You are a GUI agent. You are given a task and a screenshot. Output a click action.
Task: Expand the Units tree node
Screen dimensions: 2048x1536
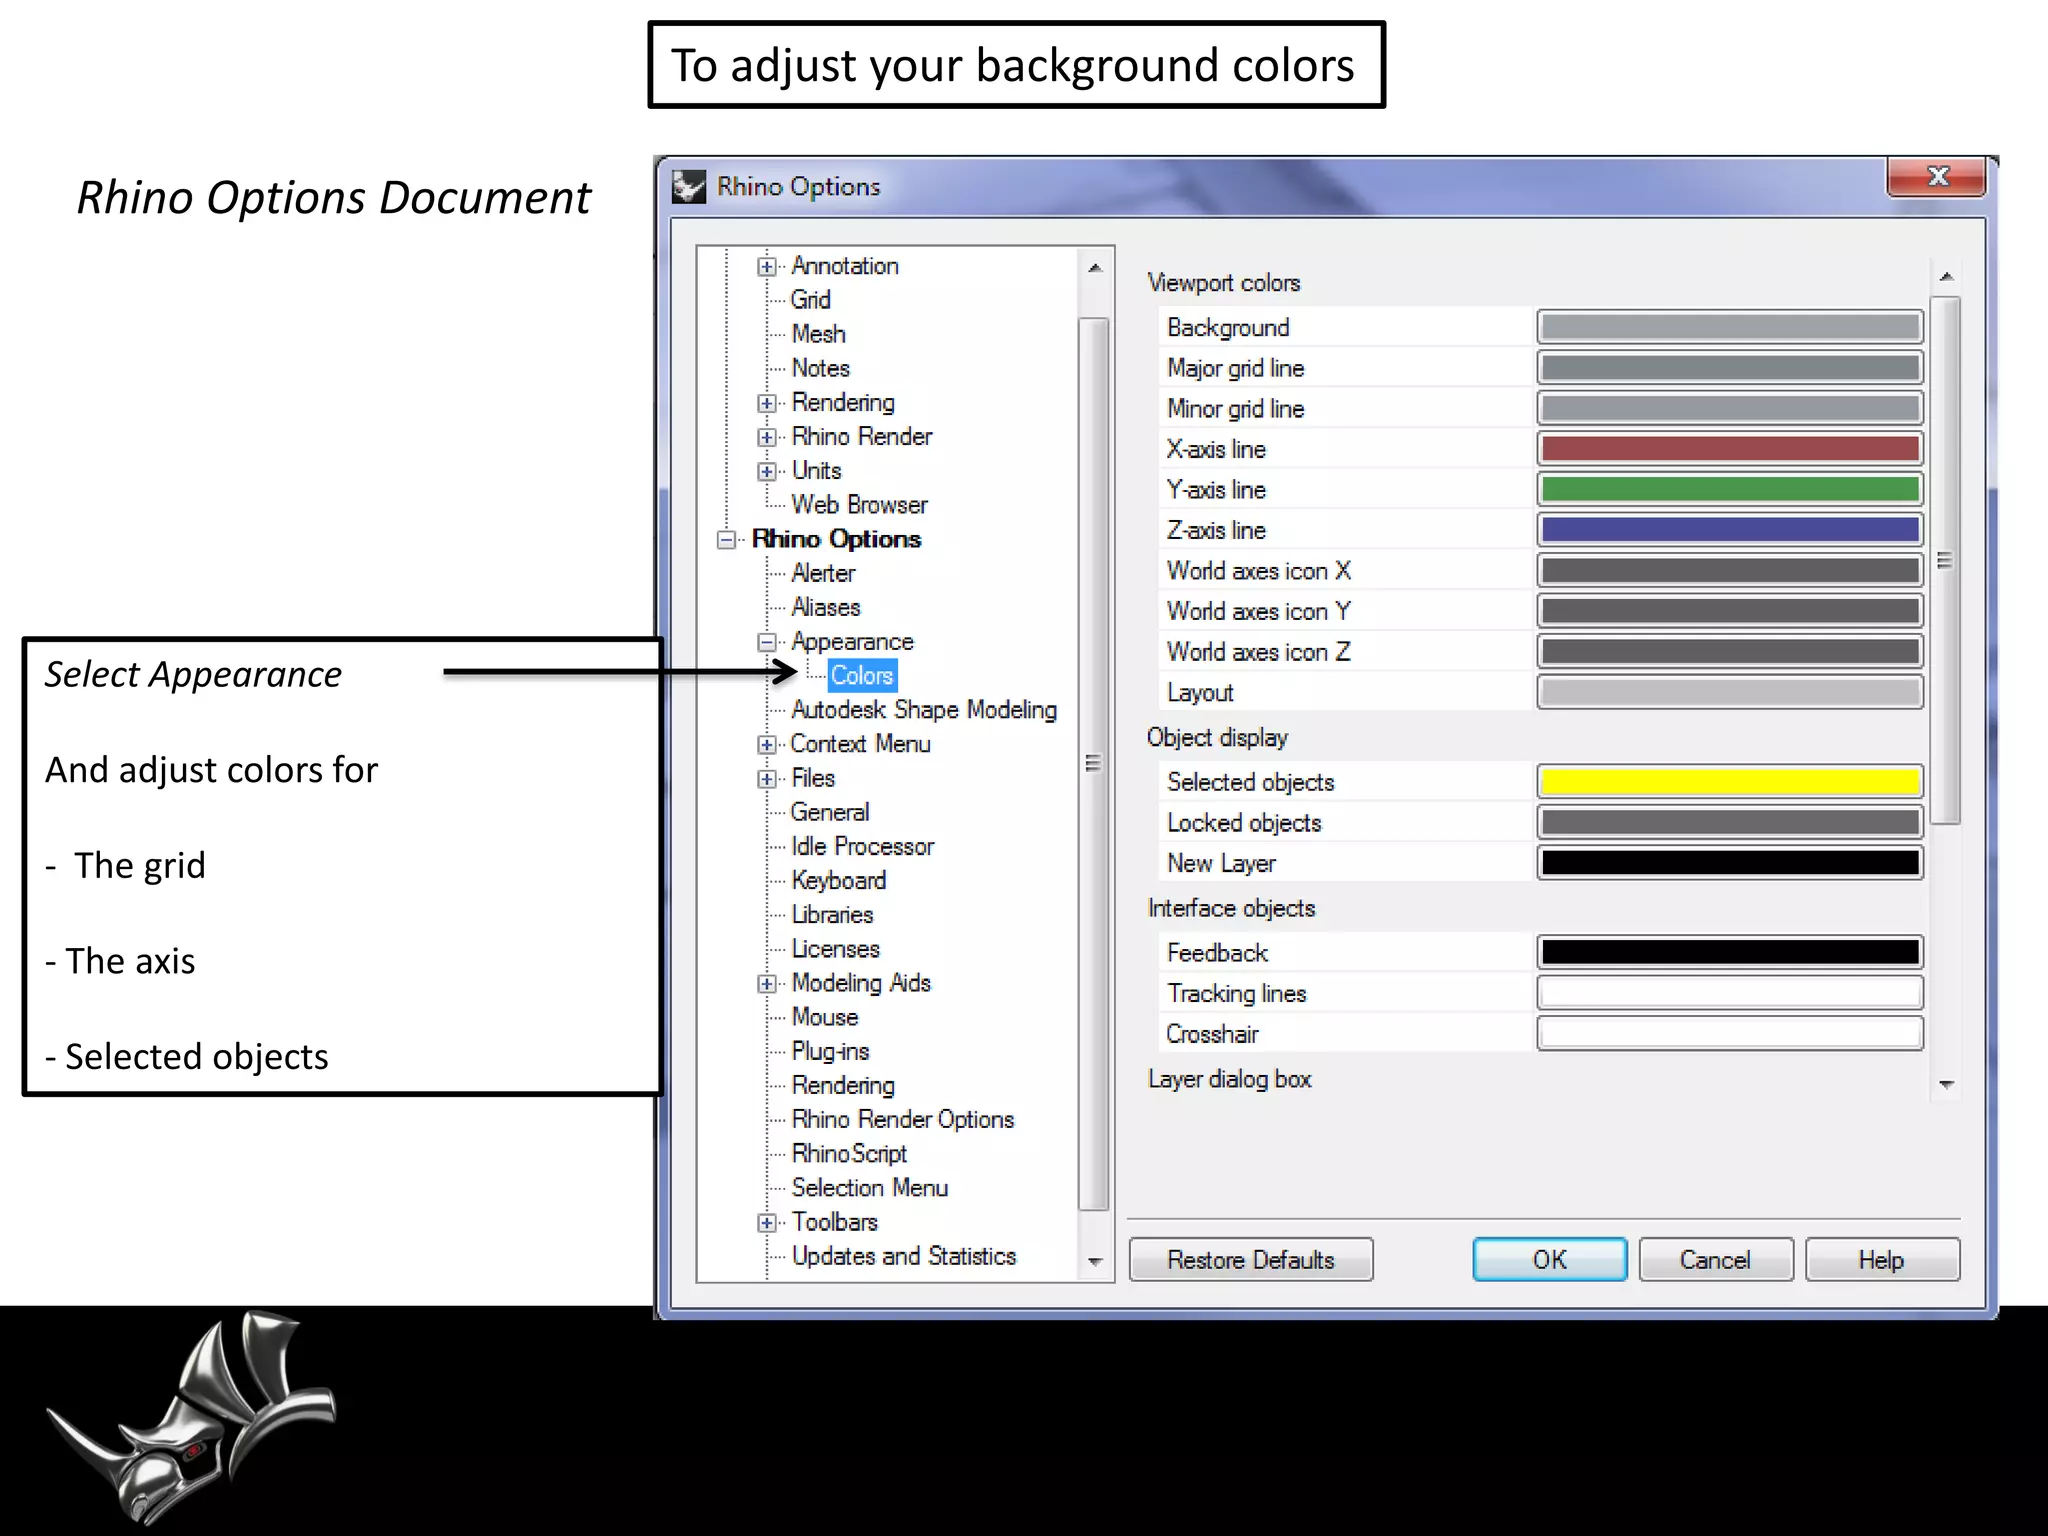[767, 471]
